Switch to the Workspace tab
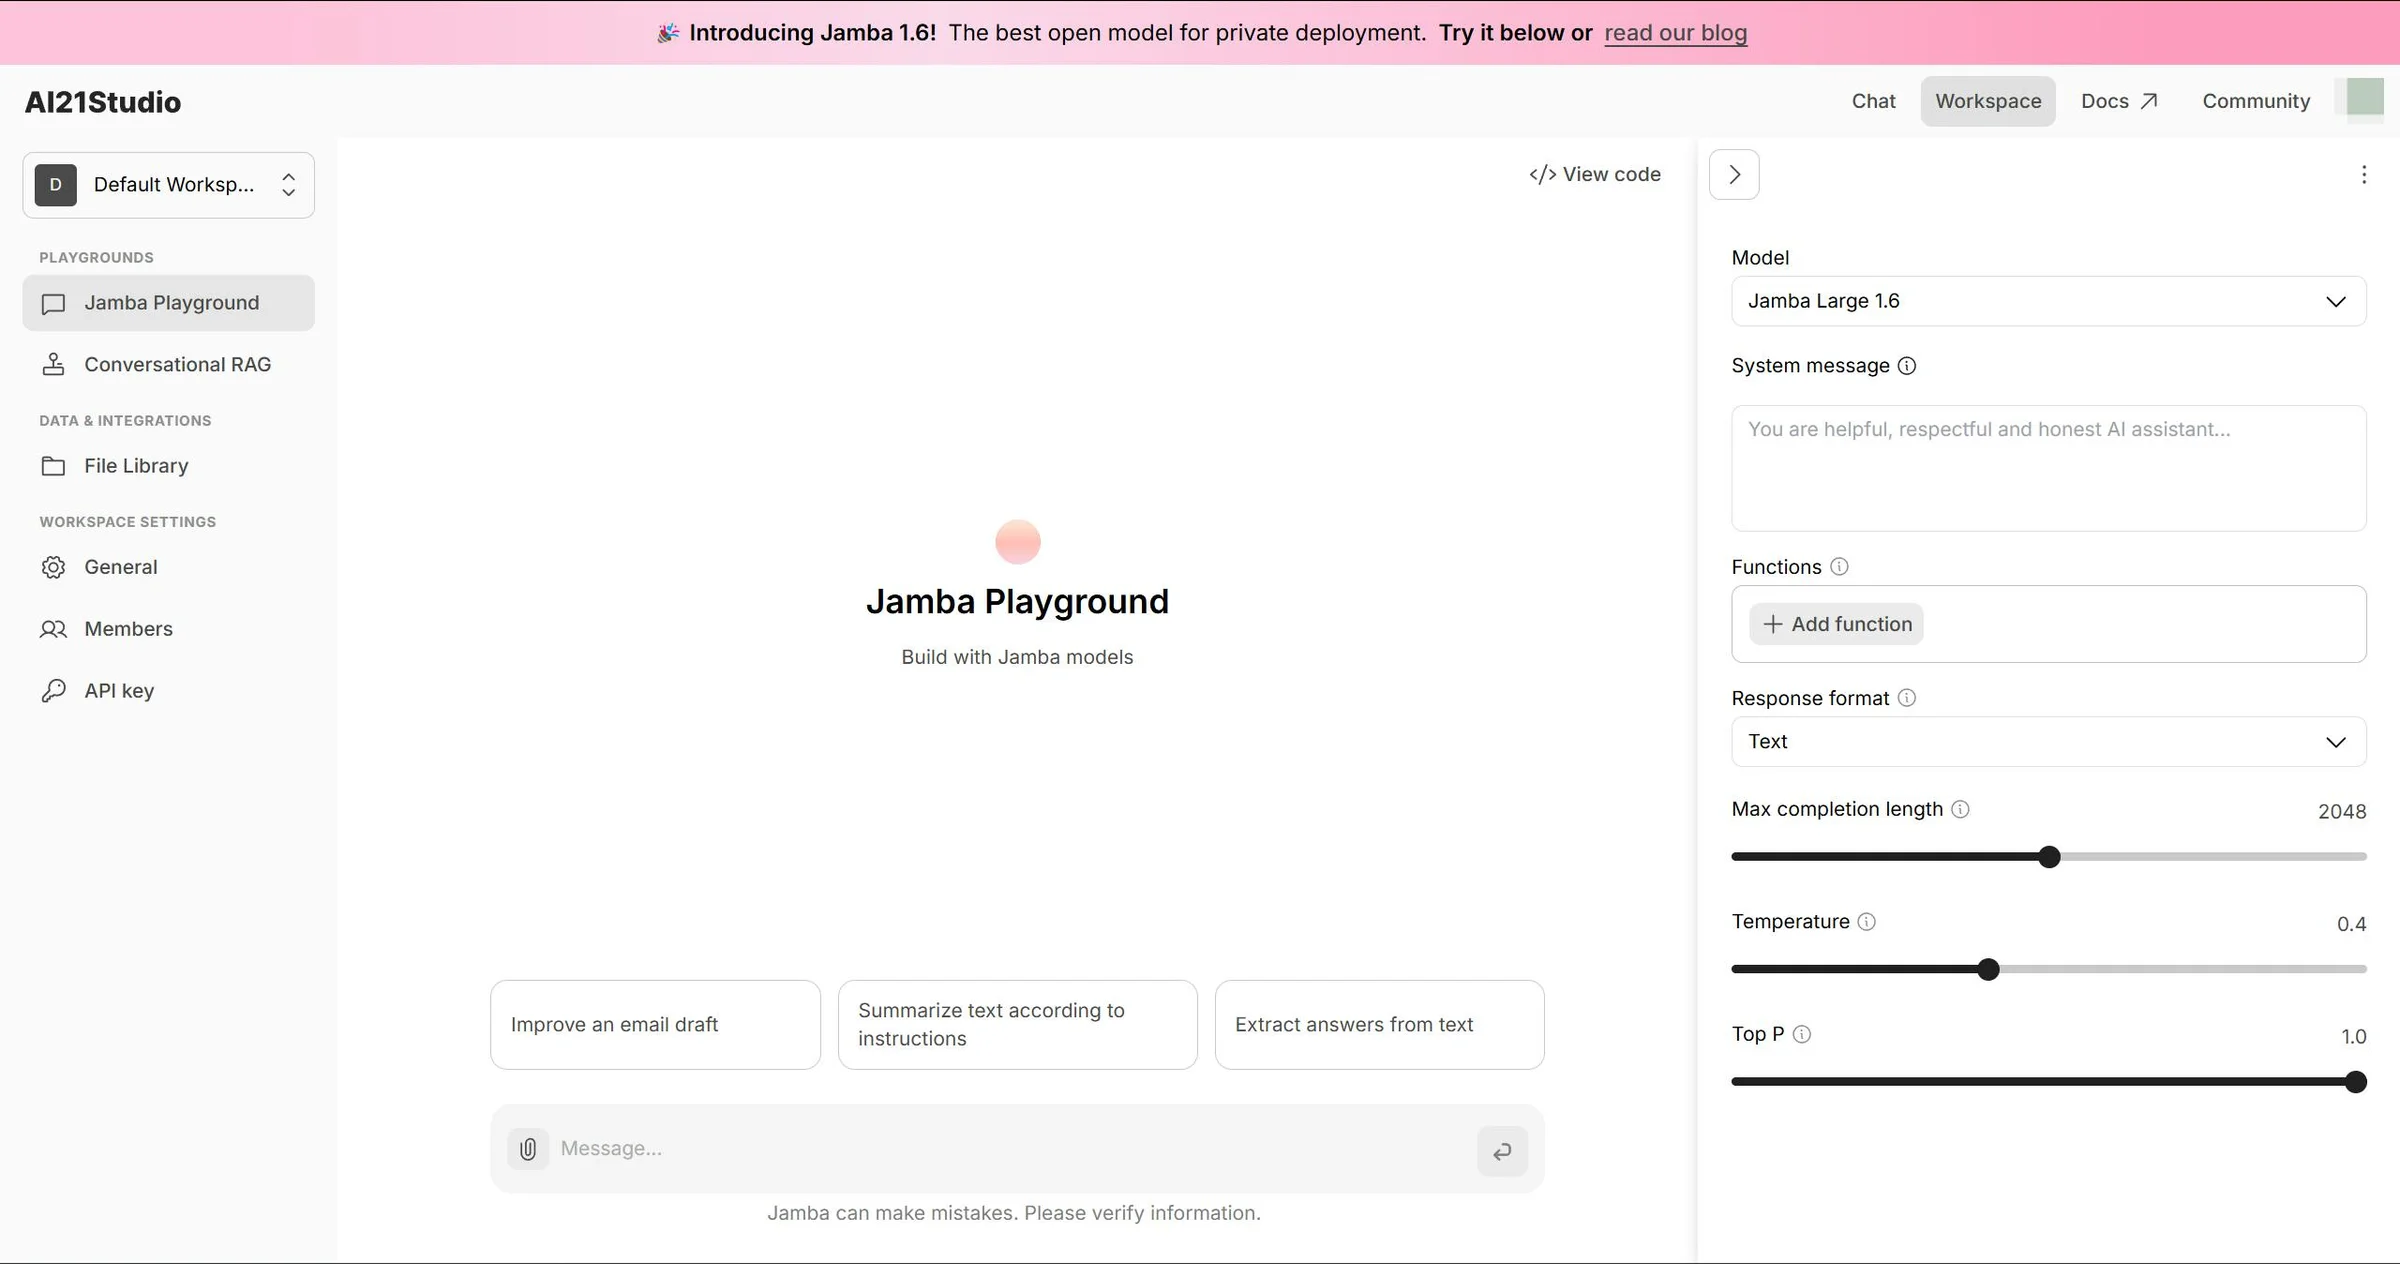 pyautogui.click(x=1988, y=101)
